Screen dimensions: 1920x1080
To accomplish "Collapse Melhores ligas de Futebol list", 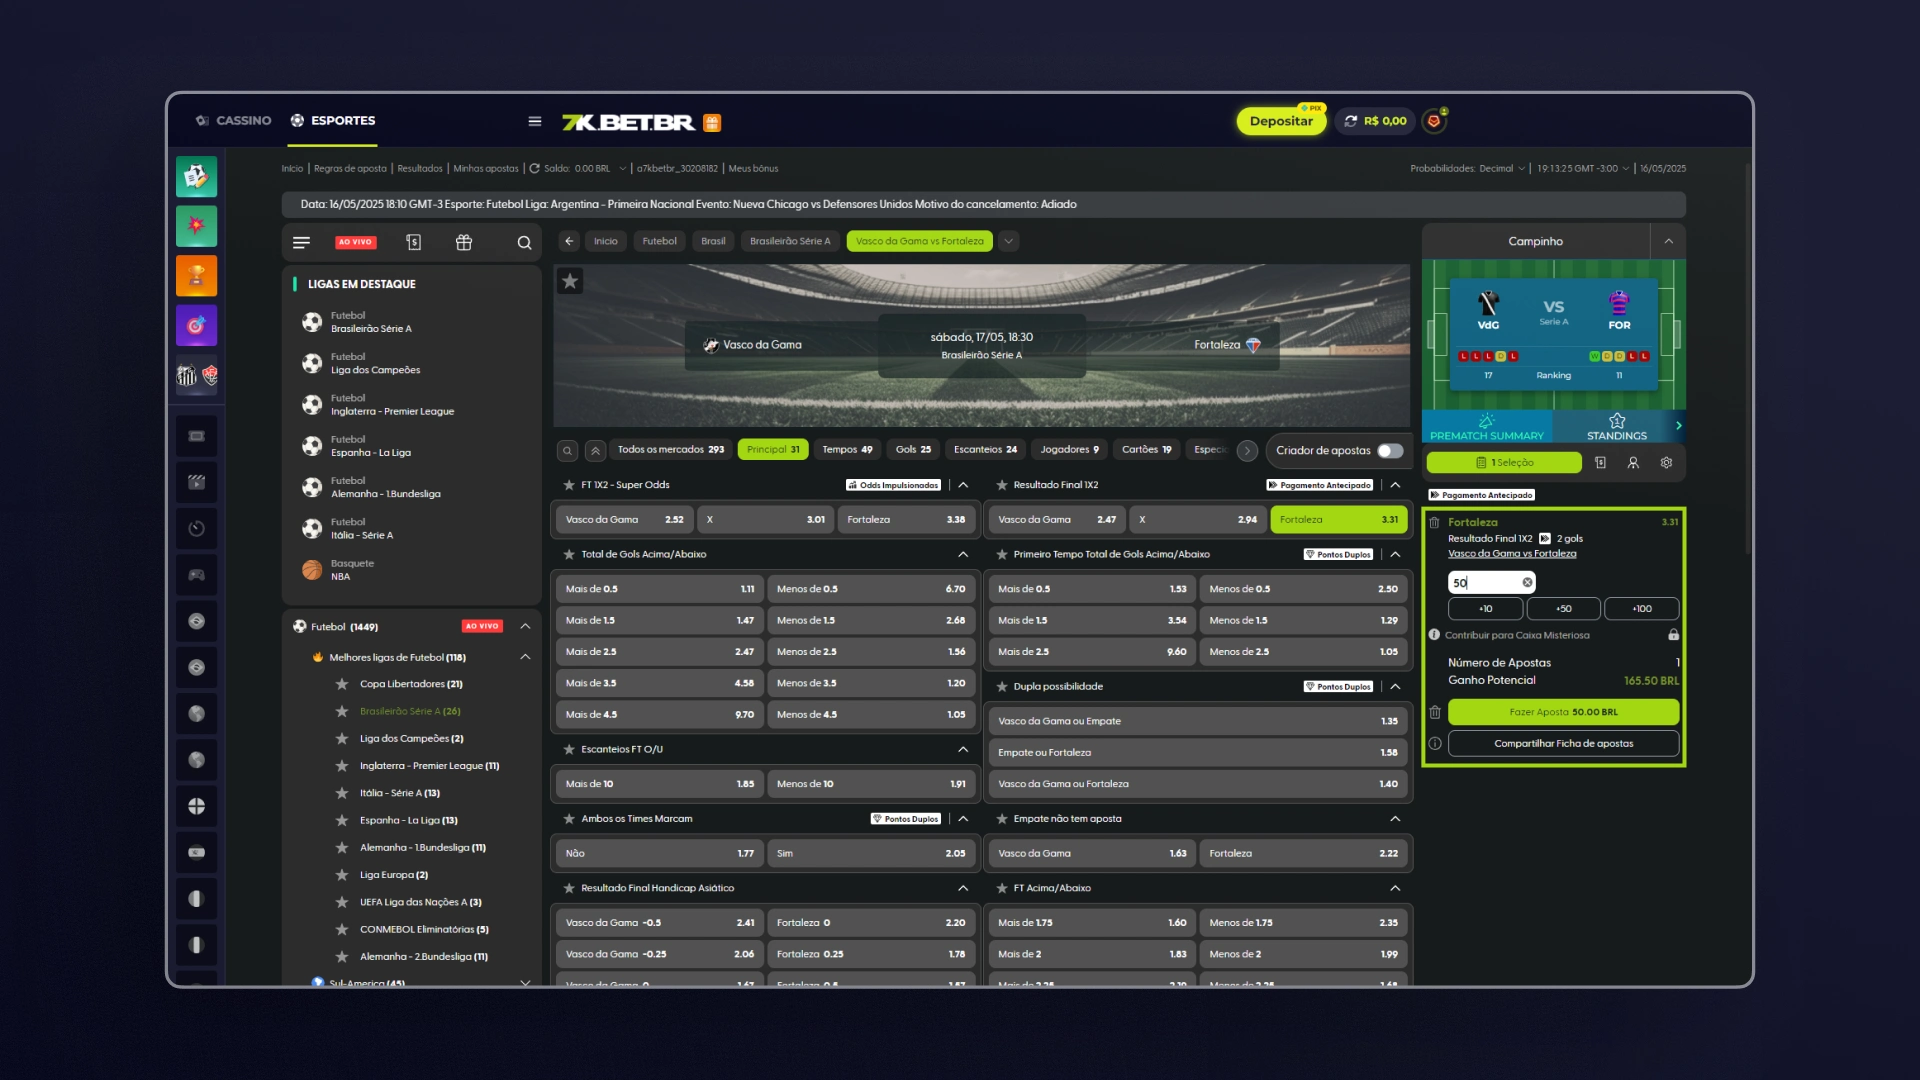I will pyautogui.click(x=525, y=658).
